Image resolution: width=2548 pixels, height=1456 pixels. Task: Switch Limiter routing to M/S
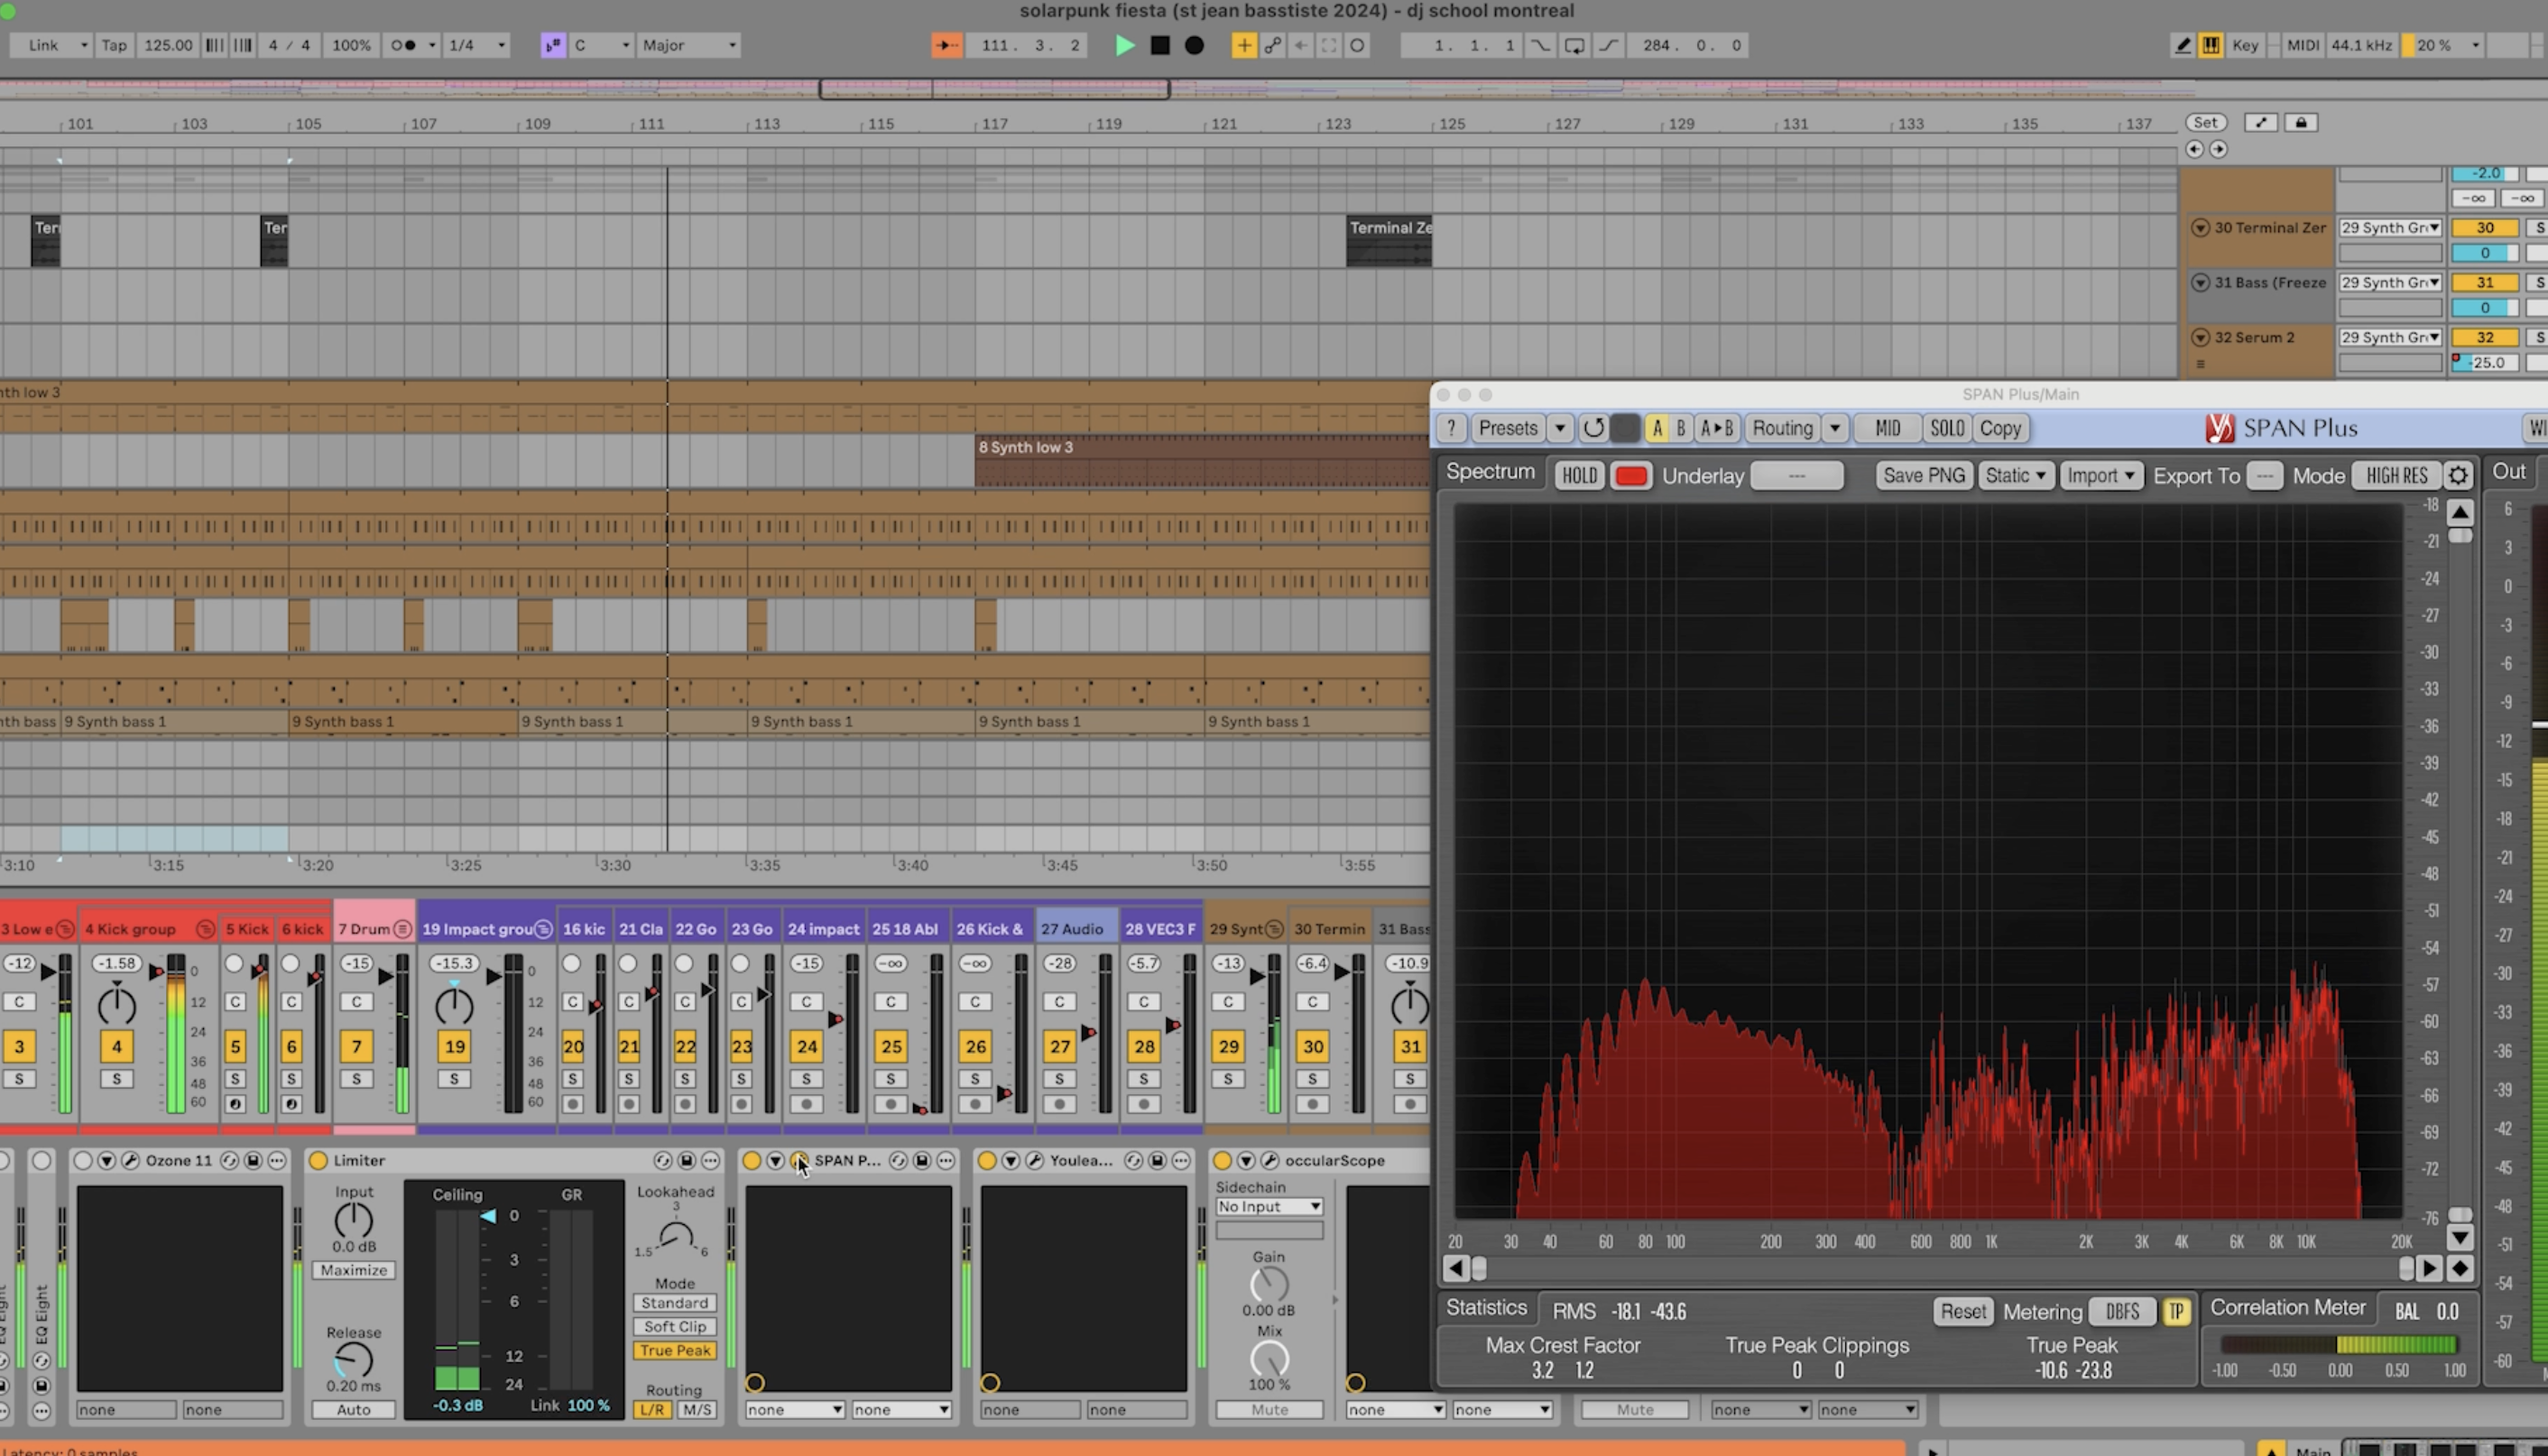(x=697, y=1410)
